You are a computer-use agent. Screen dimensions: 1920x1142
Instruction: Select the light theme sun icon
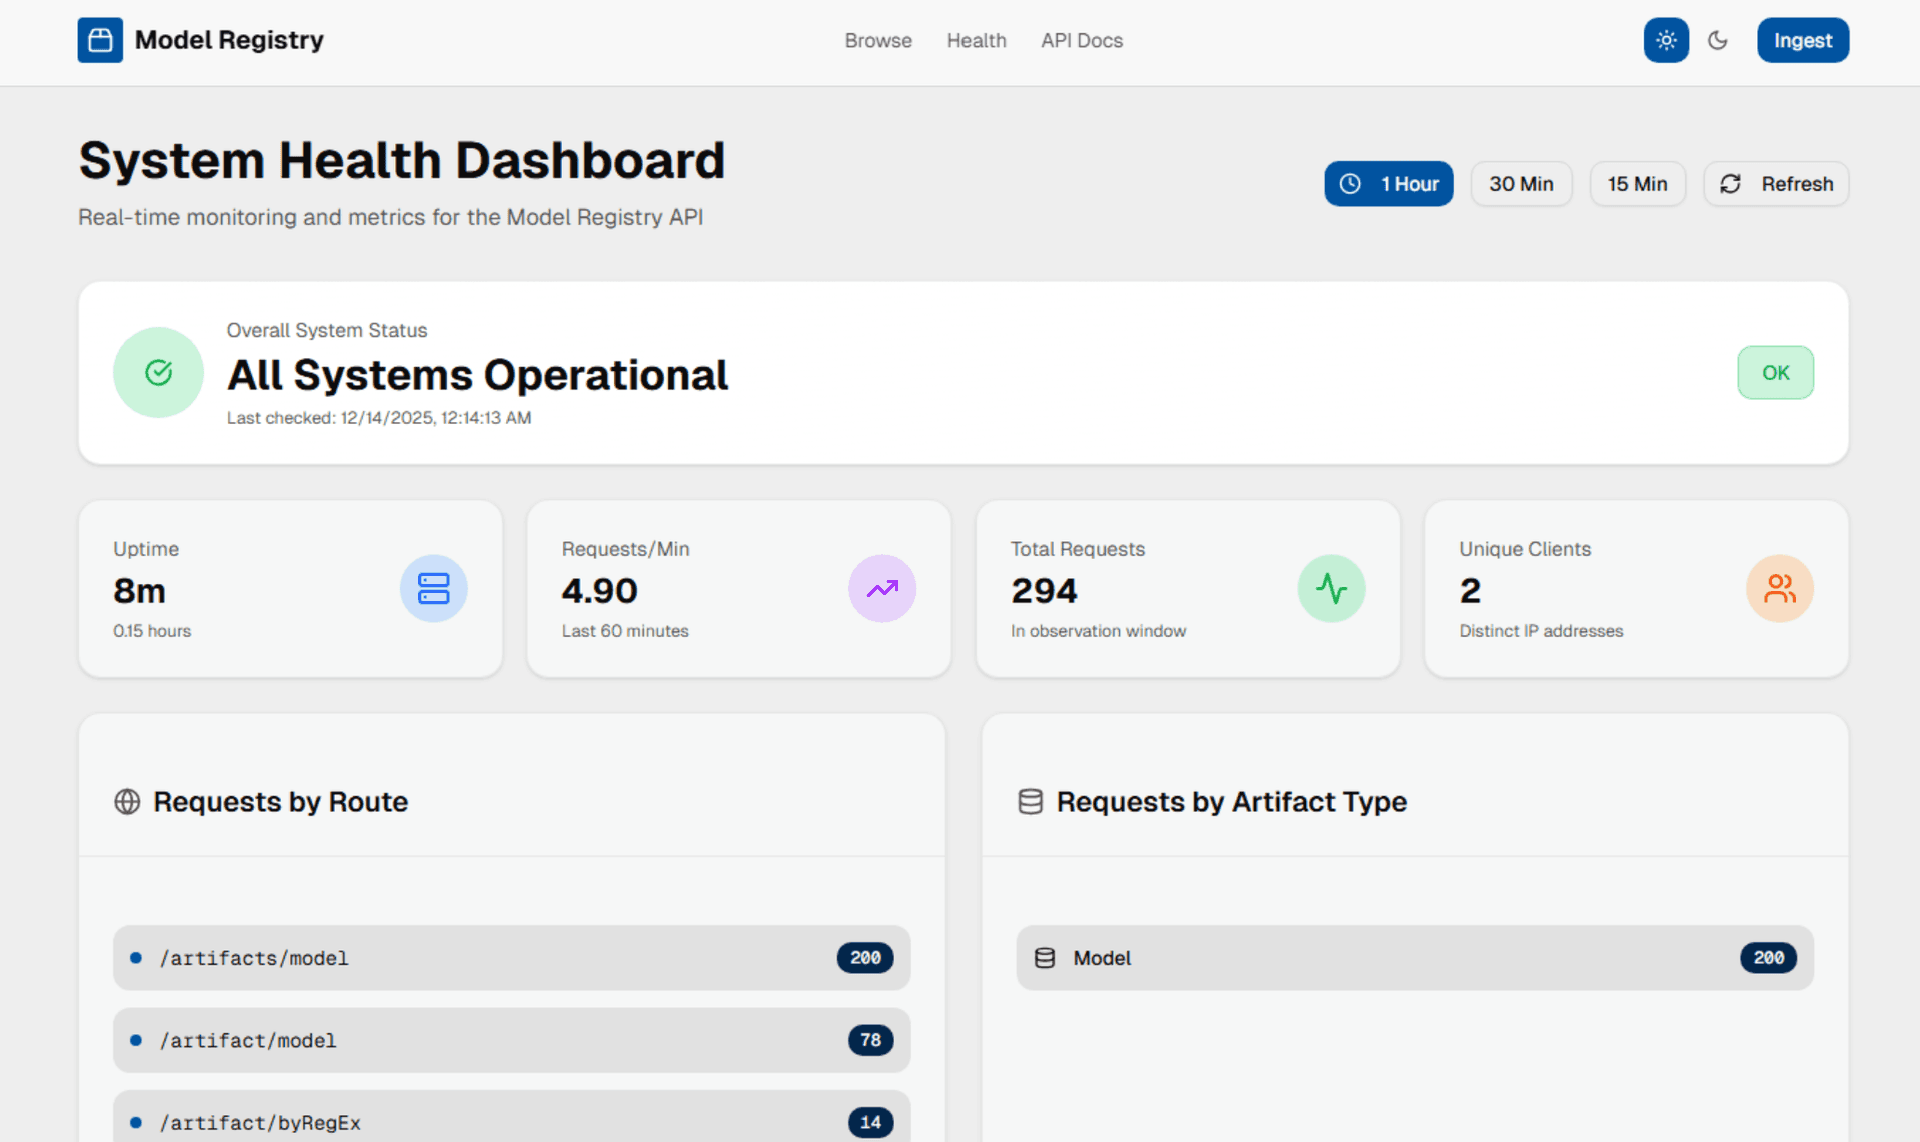1665,40
